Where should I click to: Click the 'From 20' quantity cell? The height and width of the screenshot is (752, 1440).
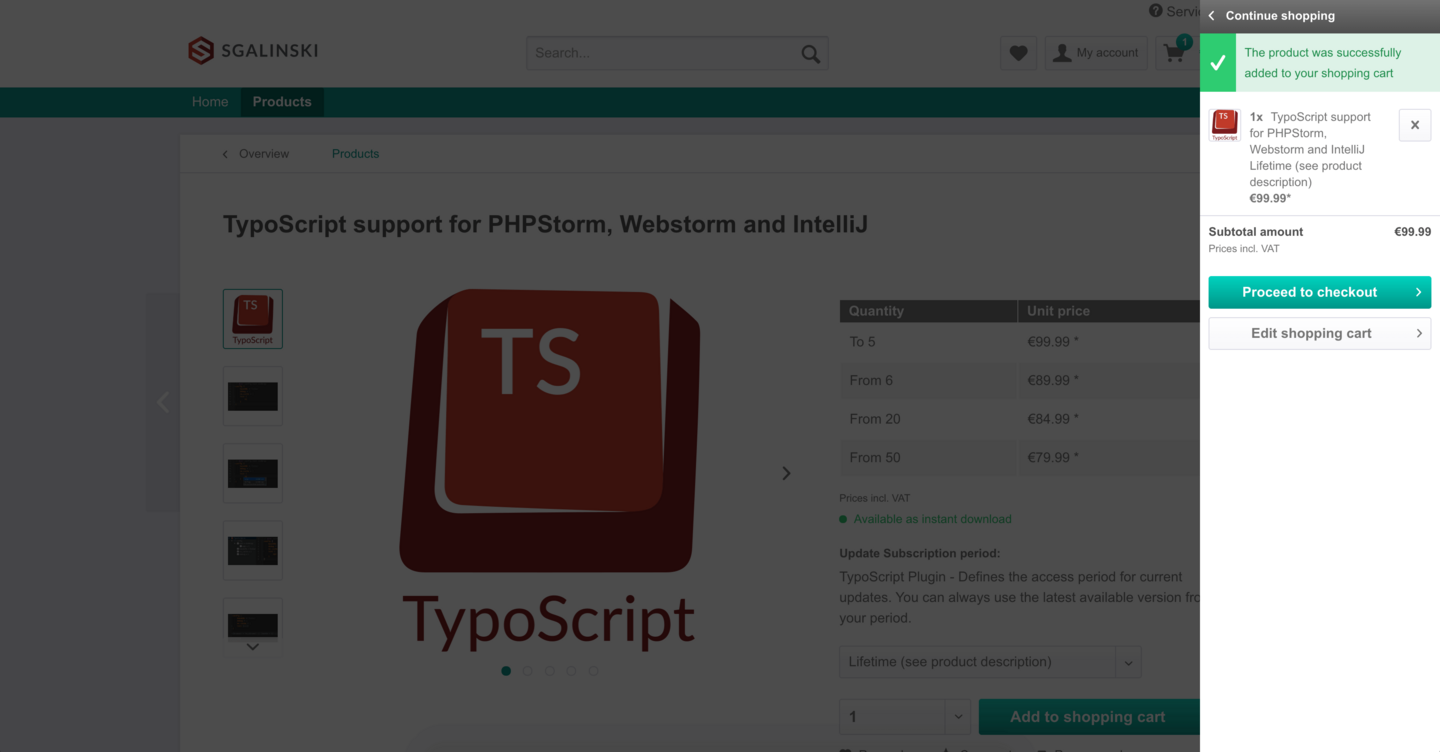[928, 419]
